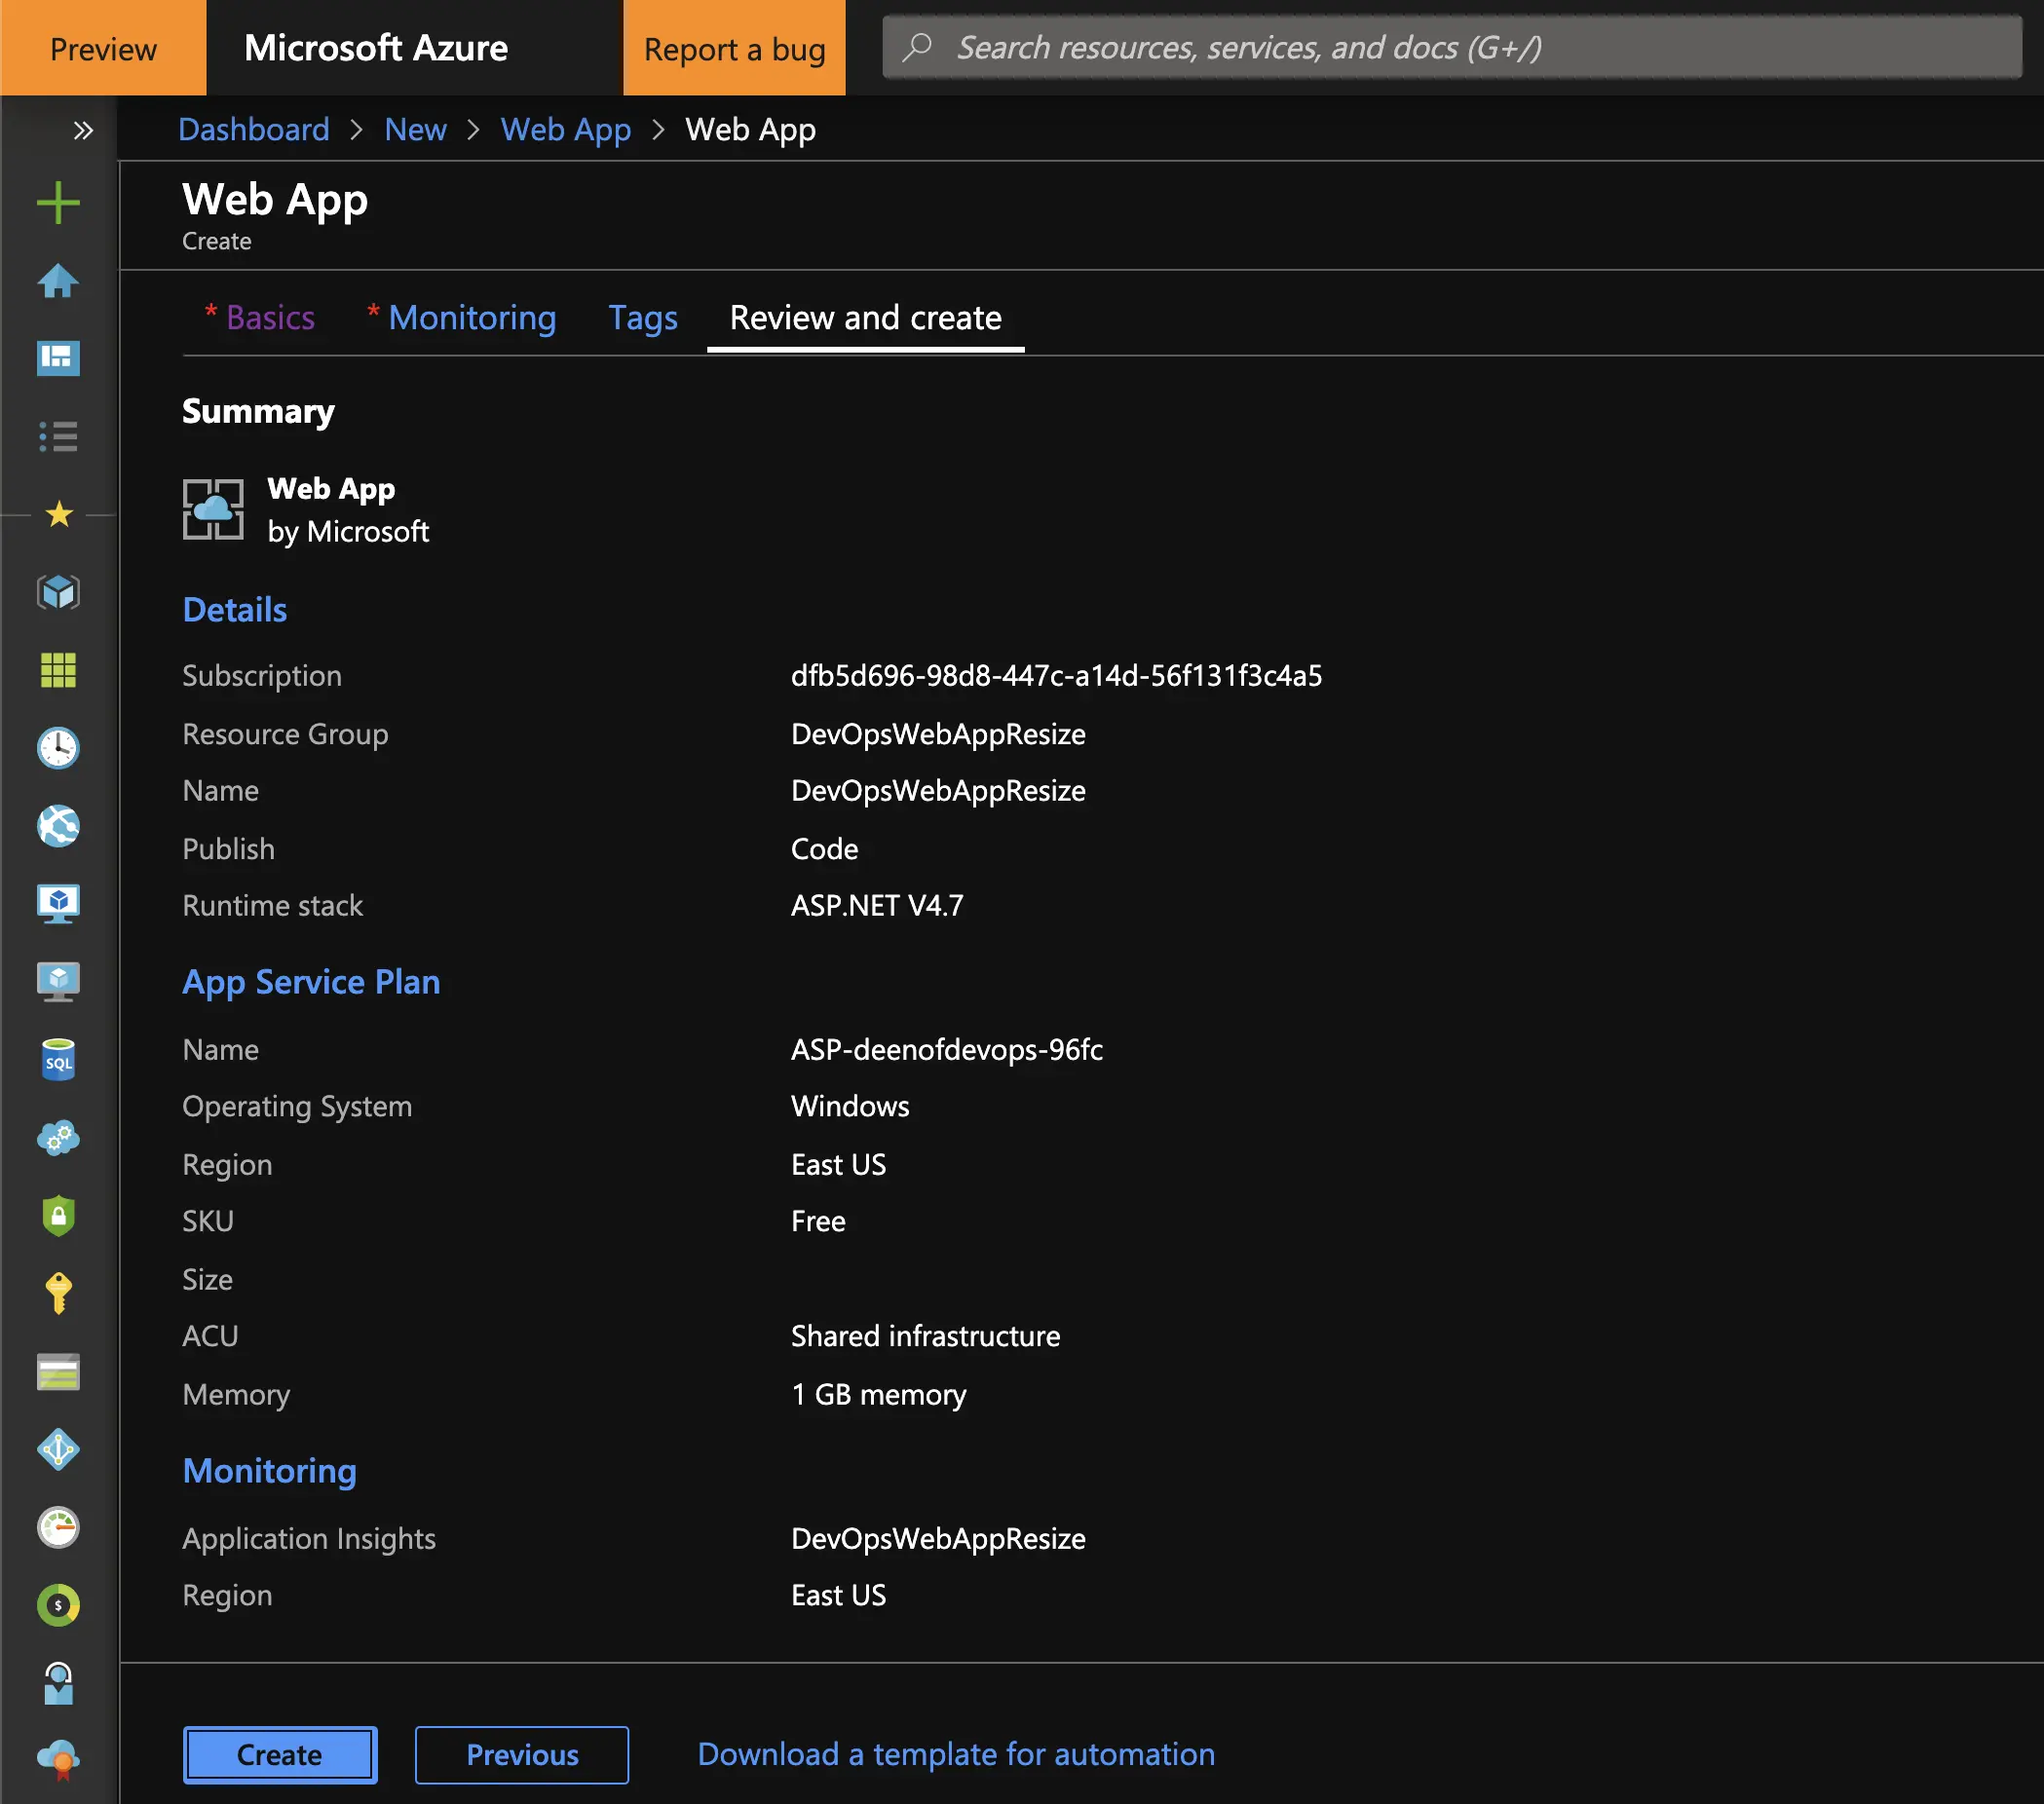The image size is (2044, 1804).
Task: Click plan name ASP-deenofdevops-96fc
Action: point(947,1050)
